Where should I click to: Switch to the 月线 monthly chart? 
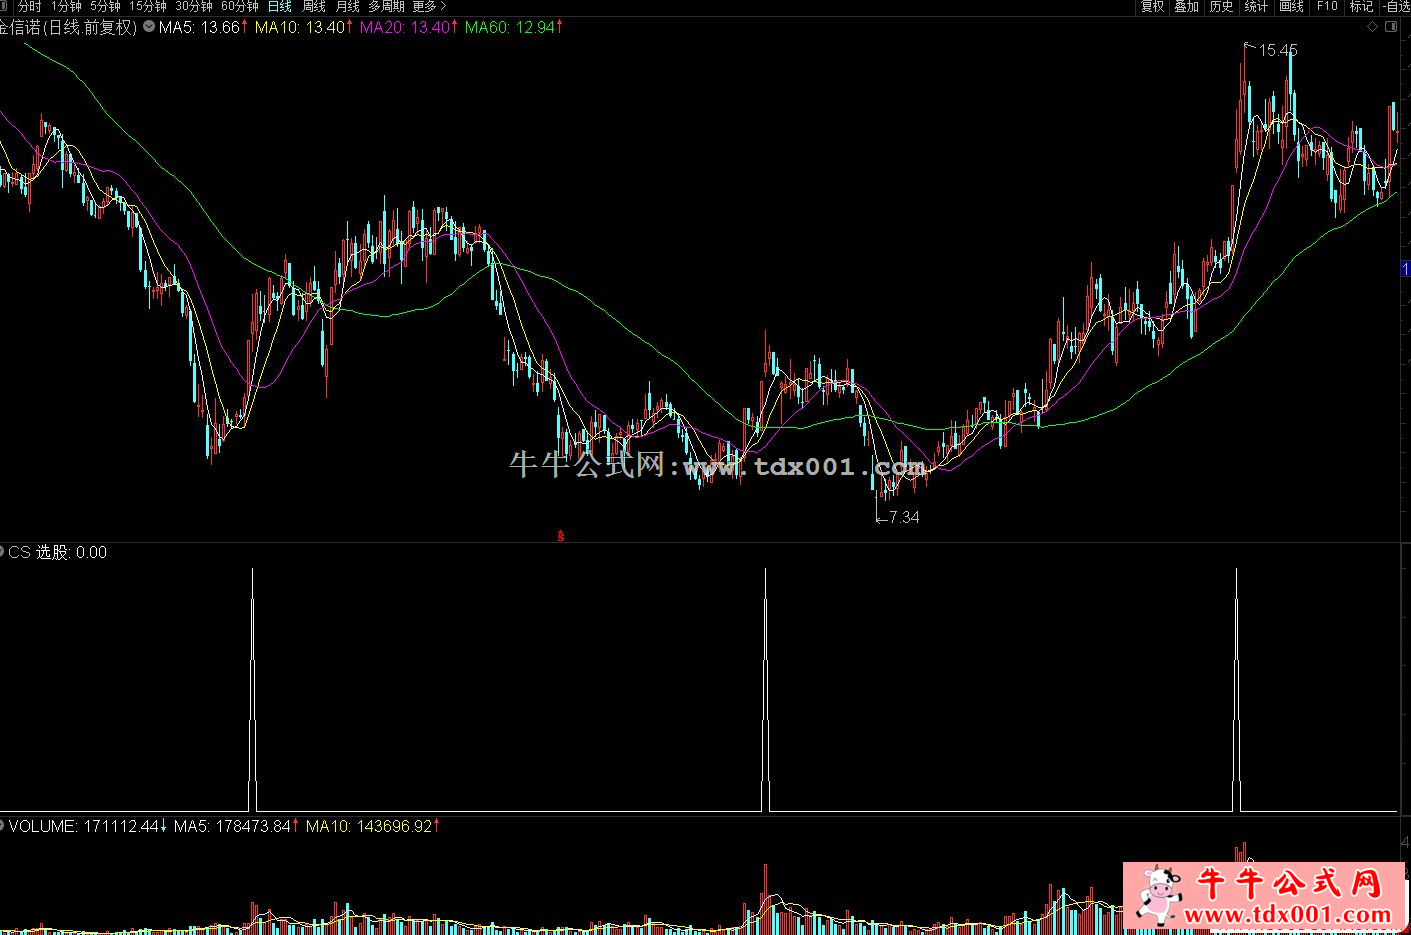347,7
